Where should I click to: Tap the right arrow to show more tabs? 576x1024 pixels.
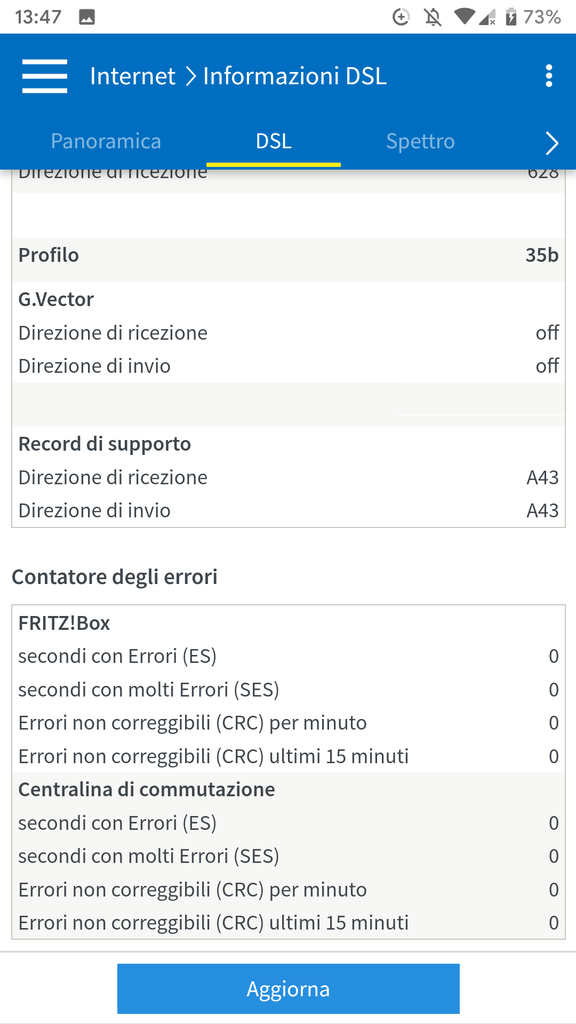[x=552, y=143]
